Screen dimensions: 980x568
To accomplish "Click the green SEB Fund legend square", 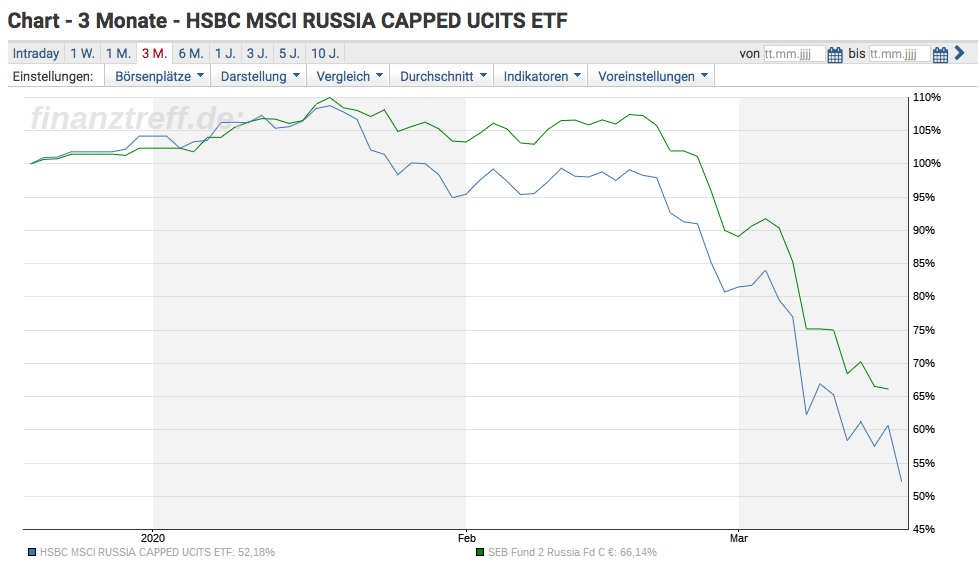I will click(x=481, y=552).
